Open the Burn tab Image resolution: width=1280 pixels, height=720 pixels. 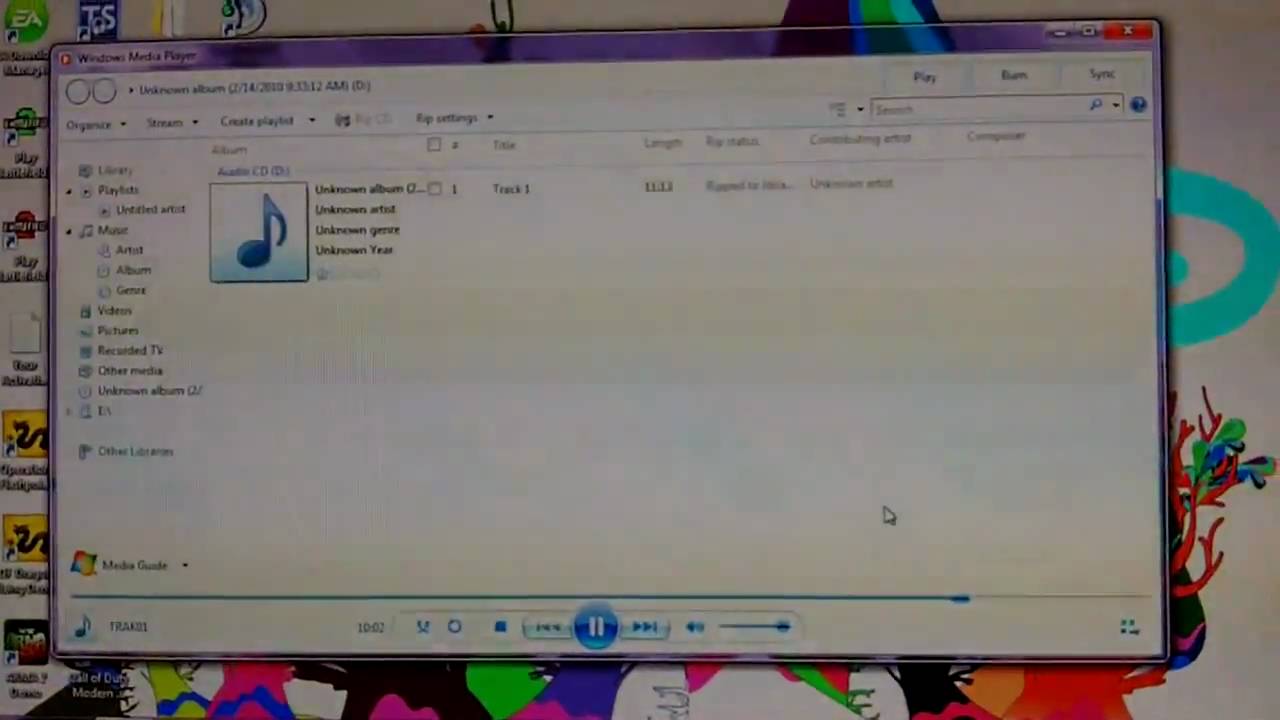point(1013,75)
